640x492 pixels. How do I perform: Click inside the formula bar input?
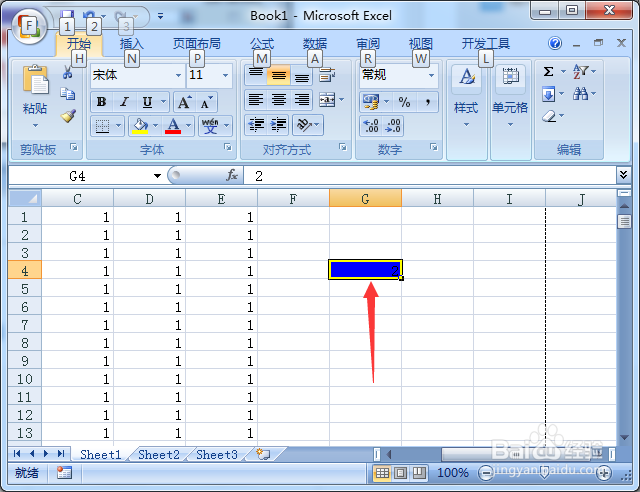(x=429, y=176)
